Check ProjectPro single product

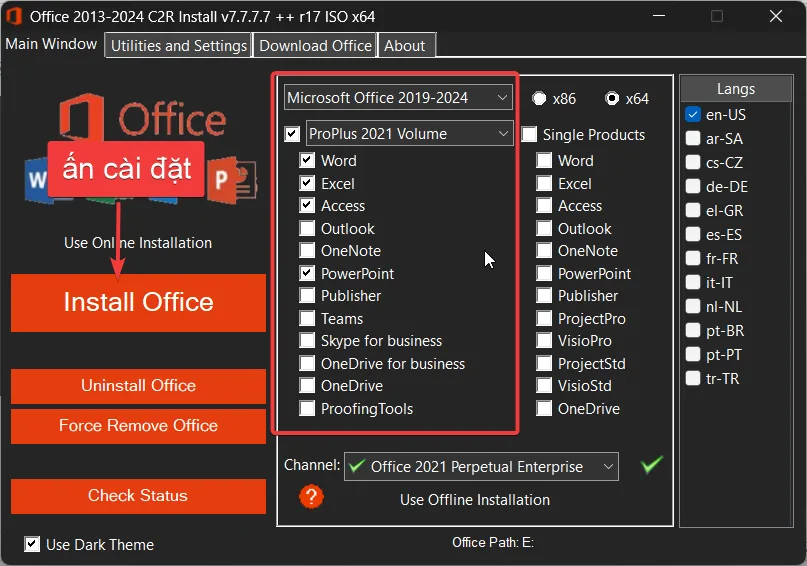[544, 318]
